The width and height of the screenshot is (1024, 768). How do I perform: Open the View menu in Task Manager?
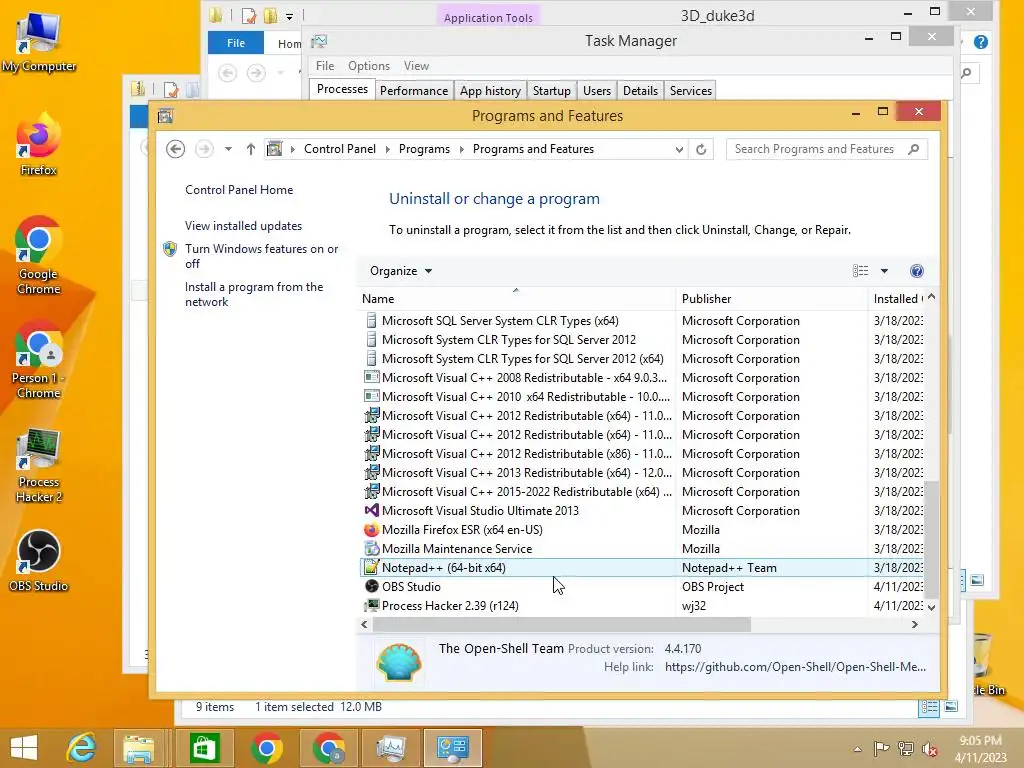point(416,66)
